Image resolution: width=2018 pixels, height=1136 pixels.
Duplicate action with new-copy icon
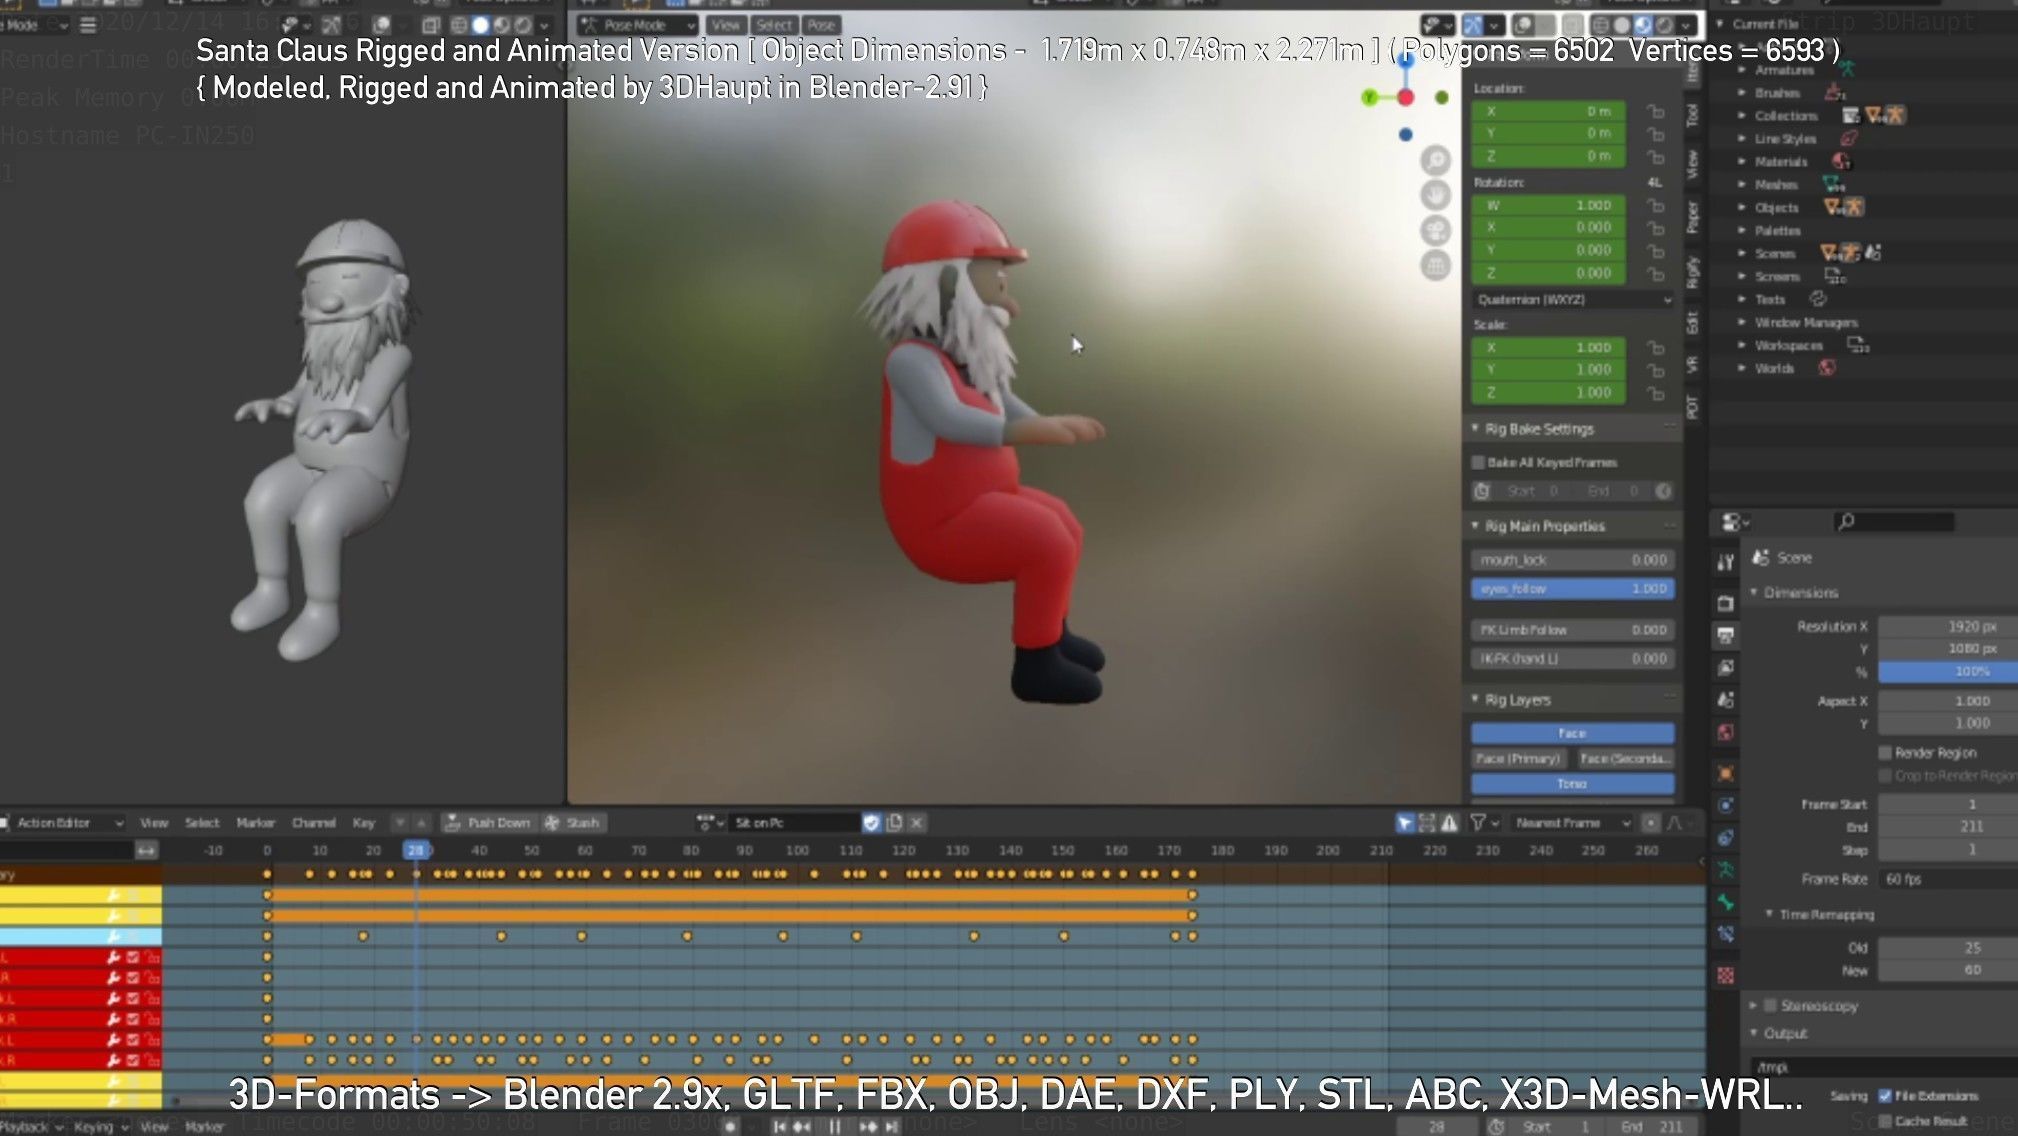[894, 822]
